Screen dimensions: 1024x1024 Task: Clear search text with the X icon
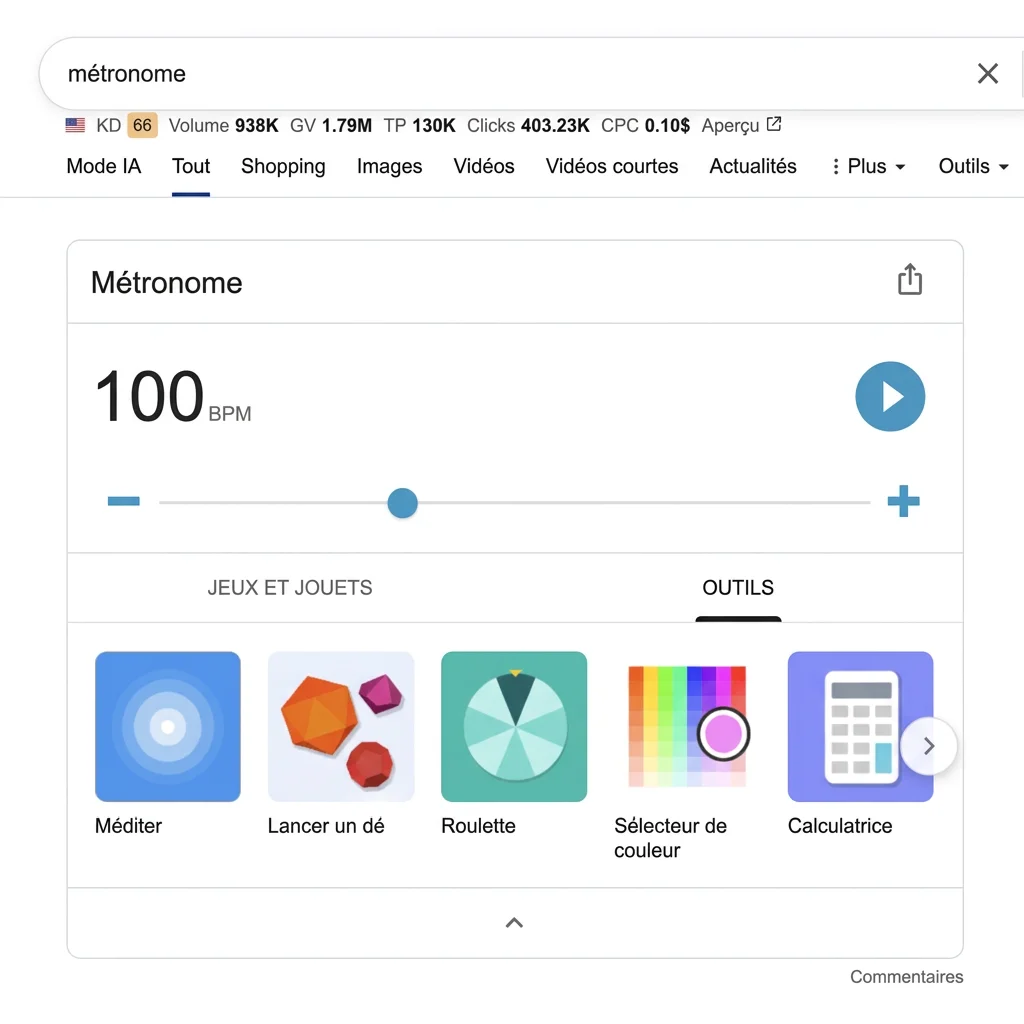987,73
